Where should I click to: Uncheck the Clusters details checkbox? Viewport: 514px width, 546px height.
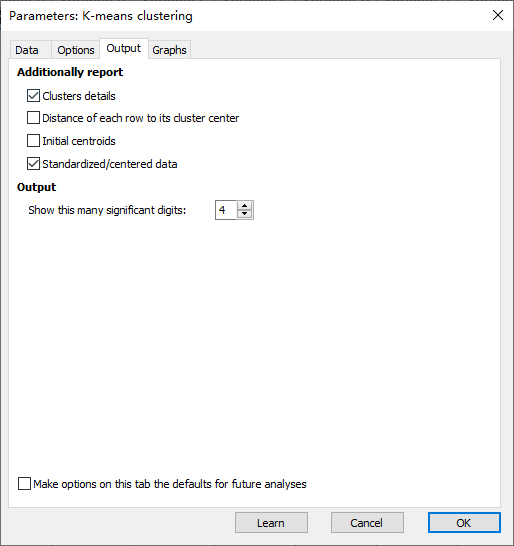click(33, 96)
